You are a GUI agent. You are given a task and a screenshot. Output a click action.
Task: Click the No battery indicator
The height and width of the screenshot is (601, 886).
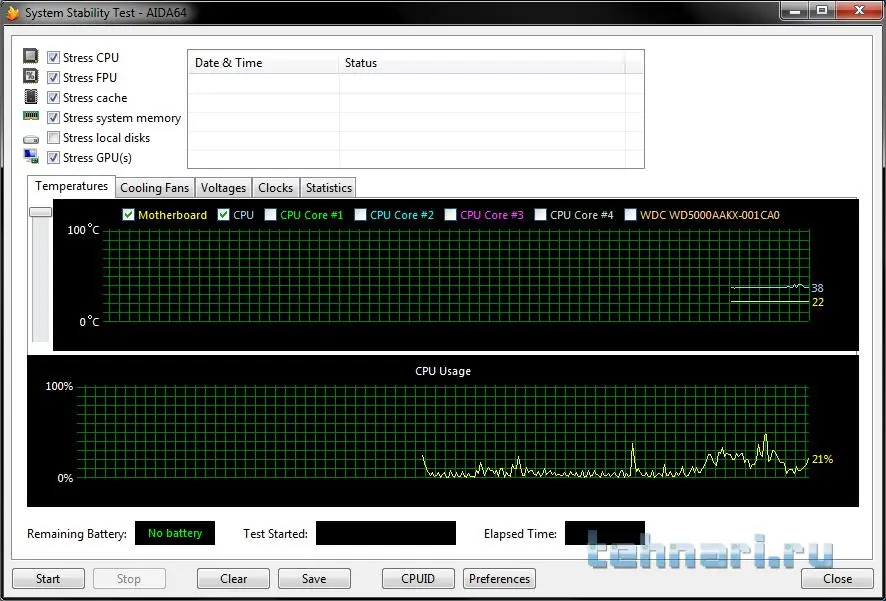coord(175,533)
